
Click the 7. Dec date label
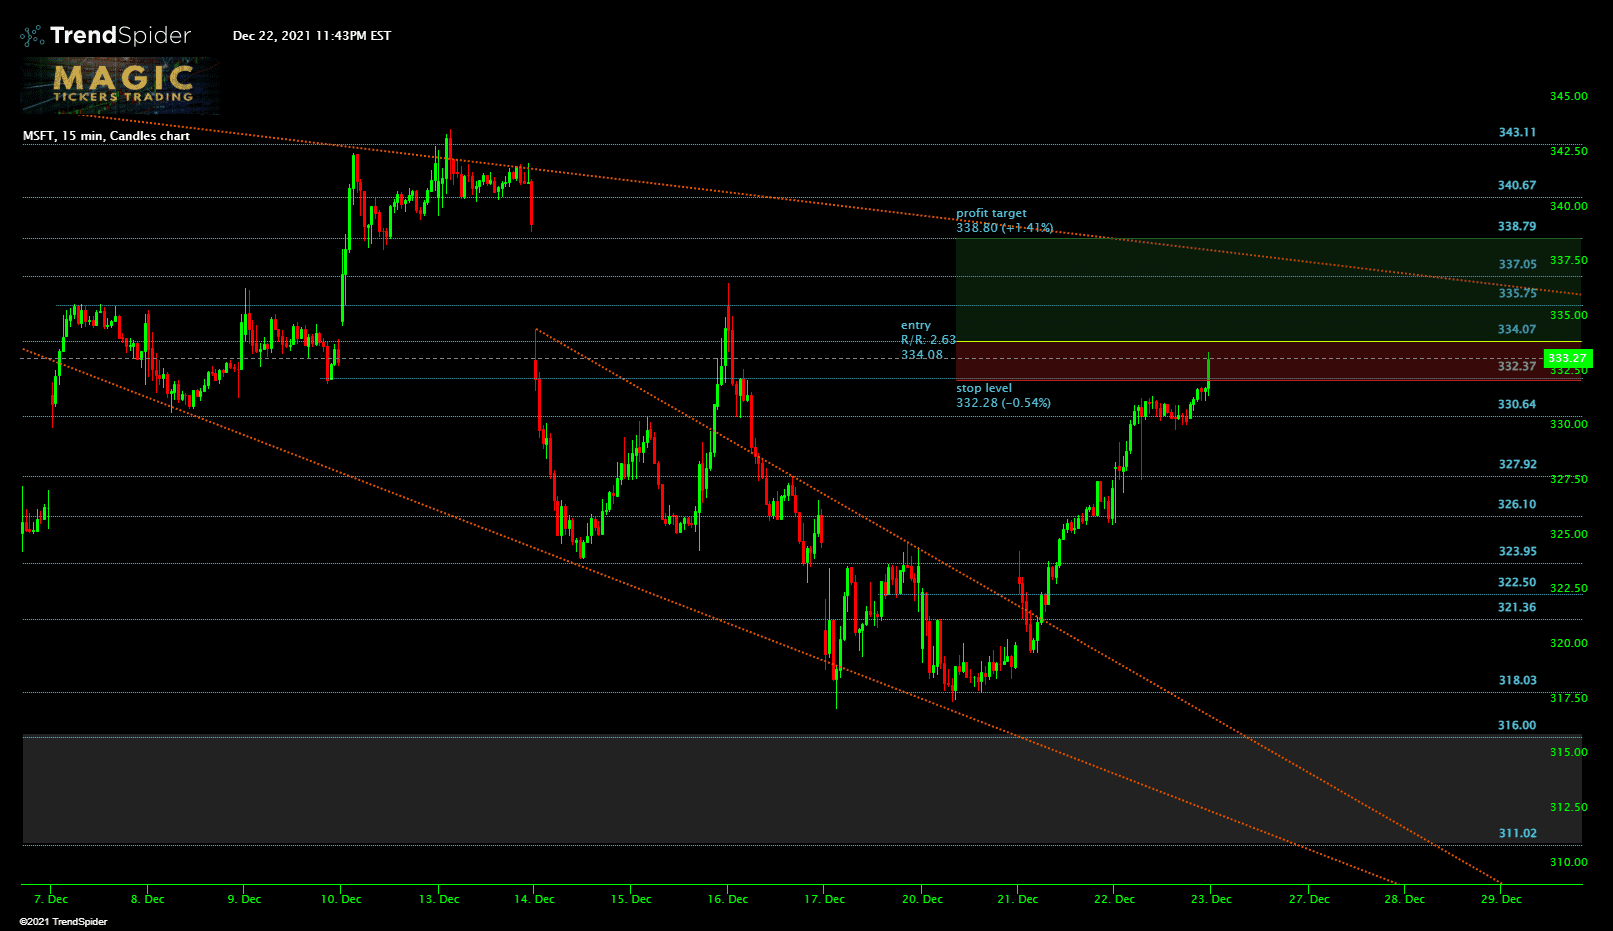(51, 899)
